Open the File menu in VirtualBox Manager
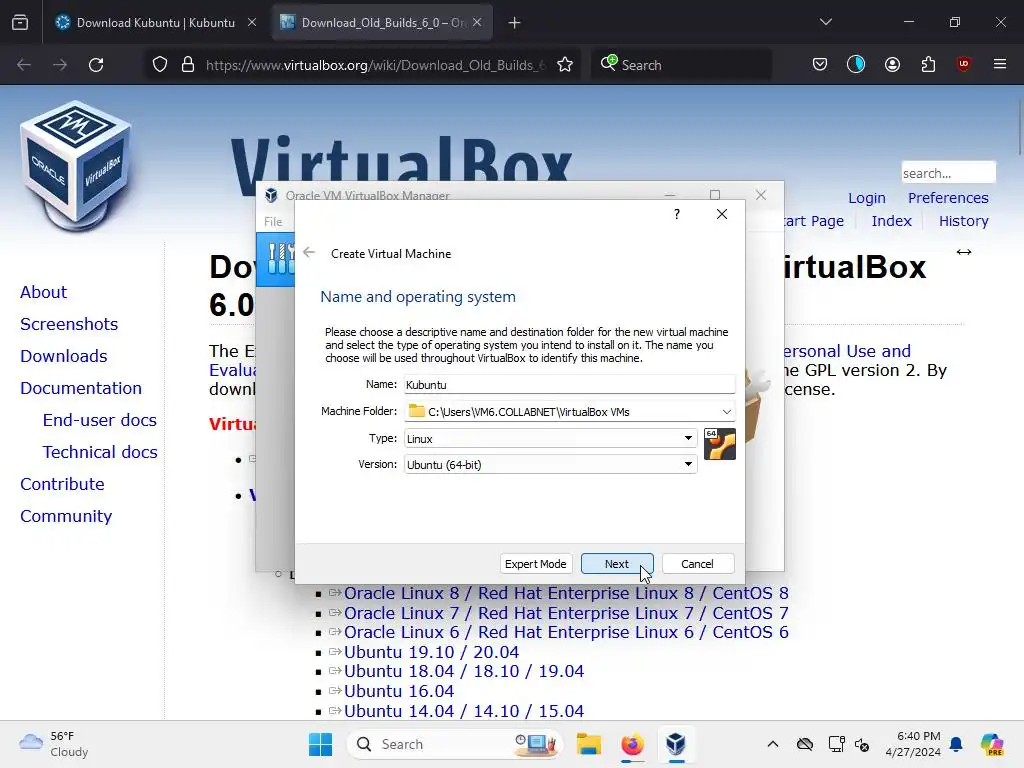The height and width of the screenshot is (768, 1024). click(x=273, y=221)
